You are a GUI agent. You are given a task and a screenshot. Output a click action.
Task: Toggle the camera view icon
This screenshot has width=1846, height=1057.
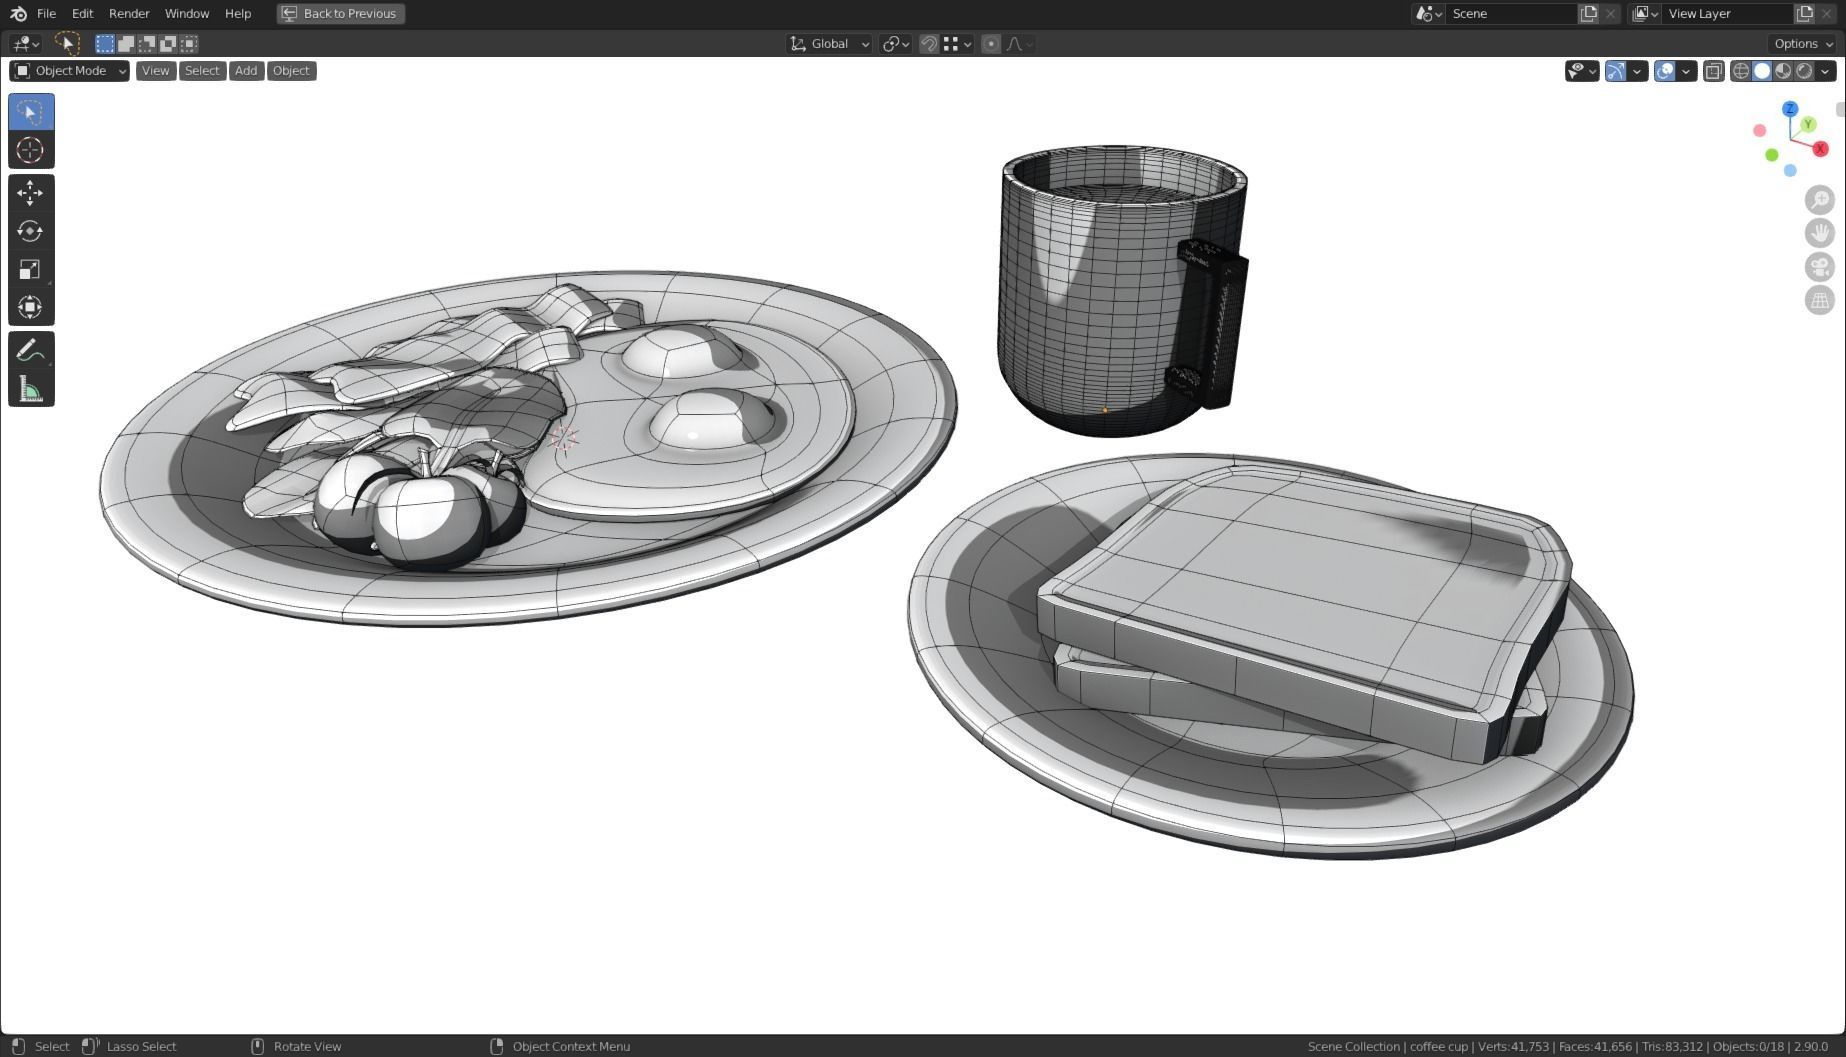click(x=1819, y=267)
